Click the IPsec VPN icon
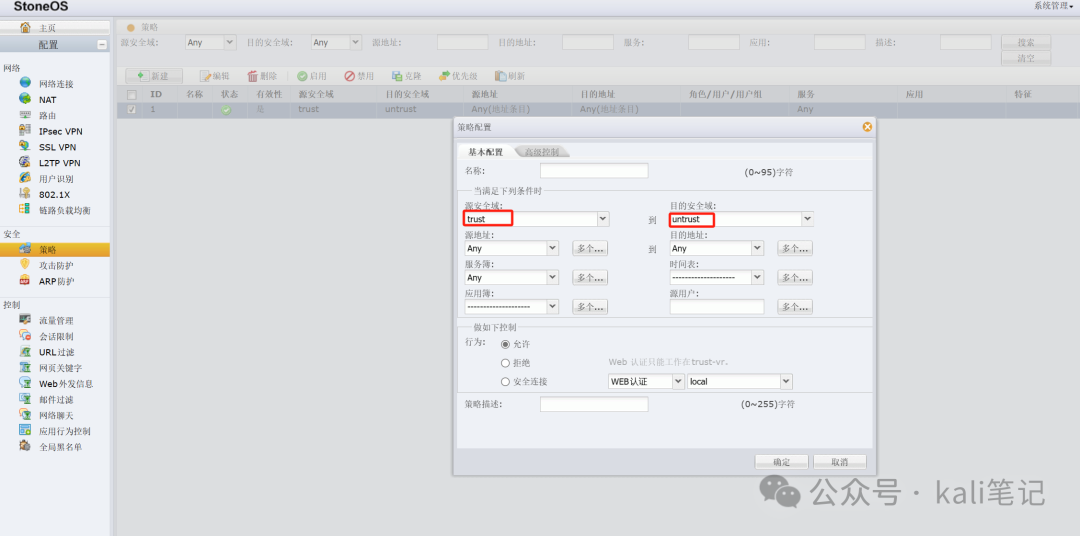 [25, 130]
